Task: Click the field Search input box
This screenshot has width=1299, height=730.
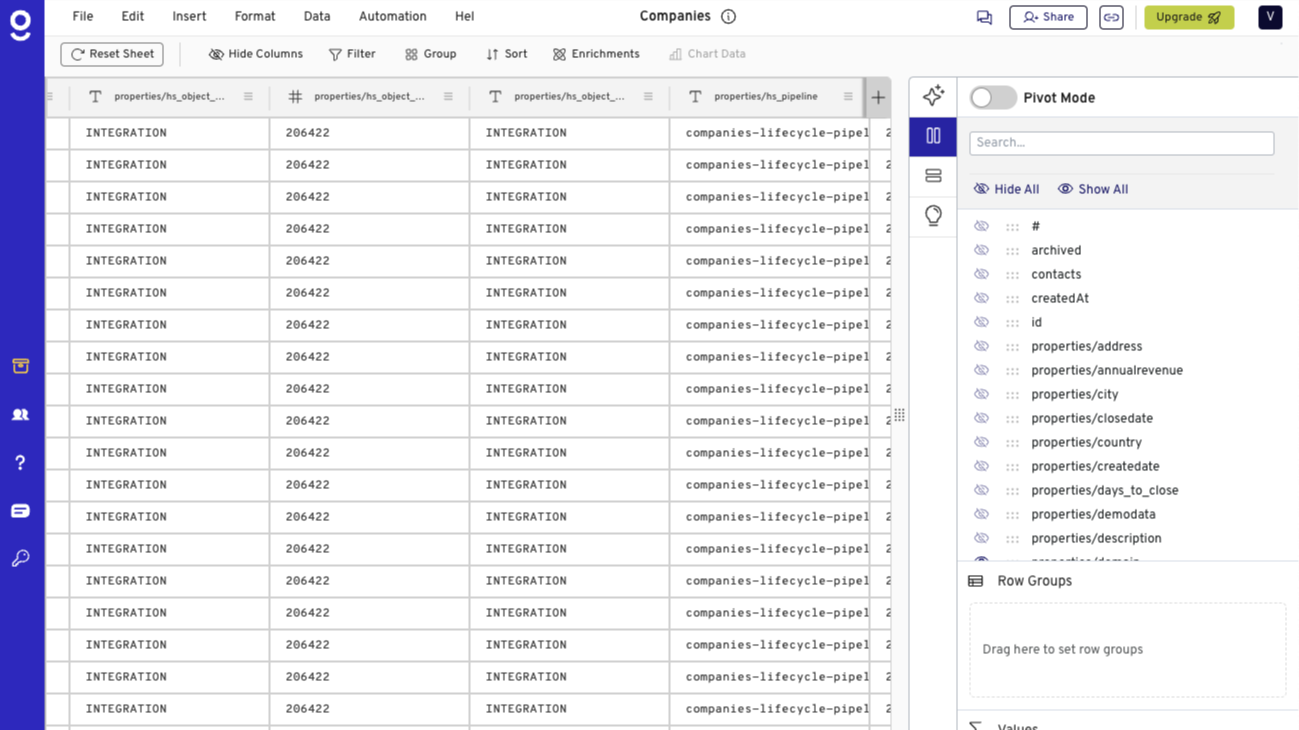Action: pos(1121,142)
